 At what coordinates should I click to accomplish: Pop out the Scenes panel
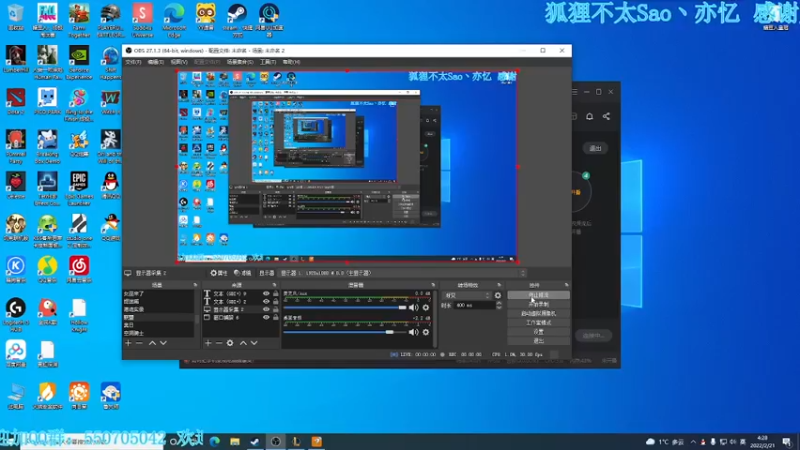(x=195, y=285)
